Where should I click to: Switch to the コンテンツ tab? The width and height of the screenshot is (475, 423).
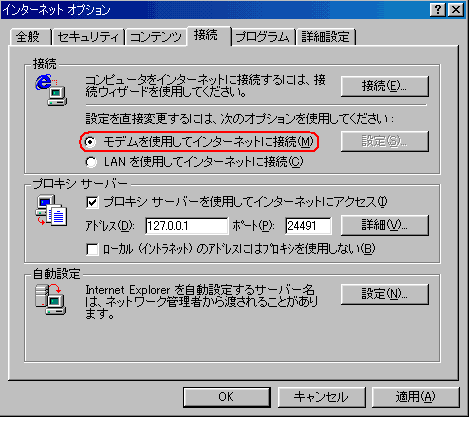tap(156, 37)
